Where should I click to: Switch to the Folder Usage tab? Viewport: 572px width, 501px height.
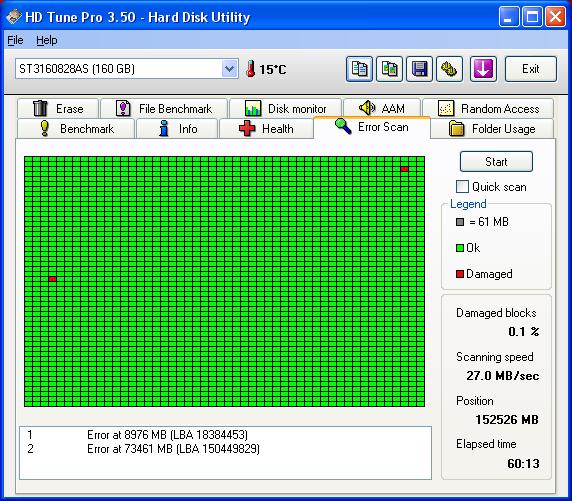(x=492, y=128)
